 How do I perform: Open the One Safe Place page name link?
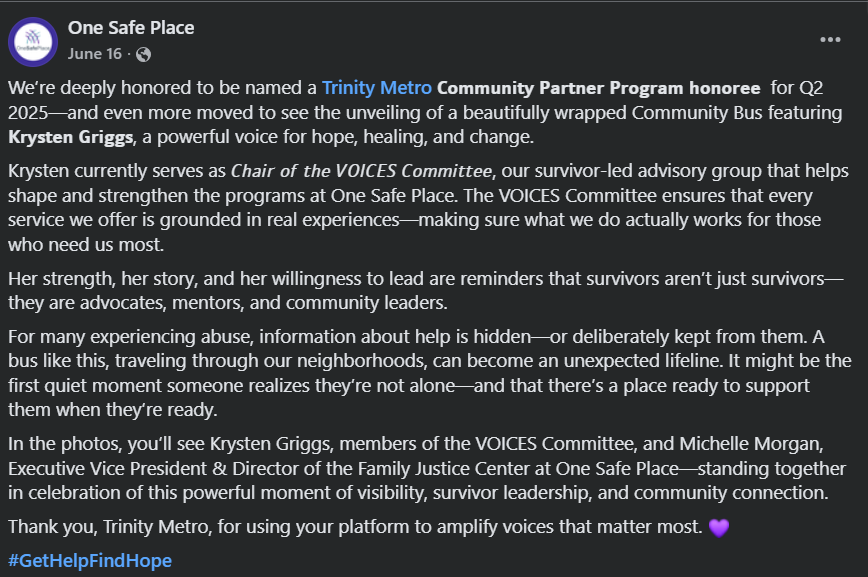pyautogui.click(x=130, y=28)
